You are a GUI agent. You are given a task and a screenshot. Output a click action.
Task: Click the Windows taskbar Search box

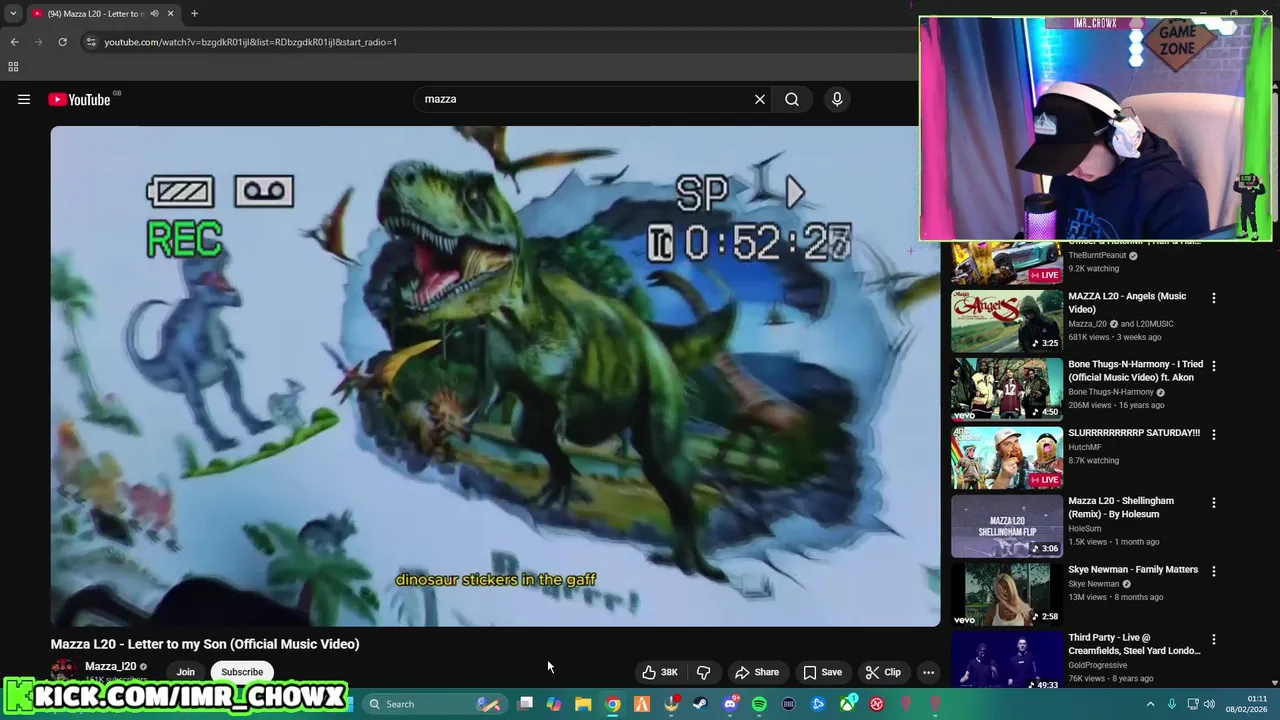click(433, 704)
